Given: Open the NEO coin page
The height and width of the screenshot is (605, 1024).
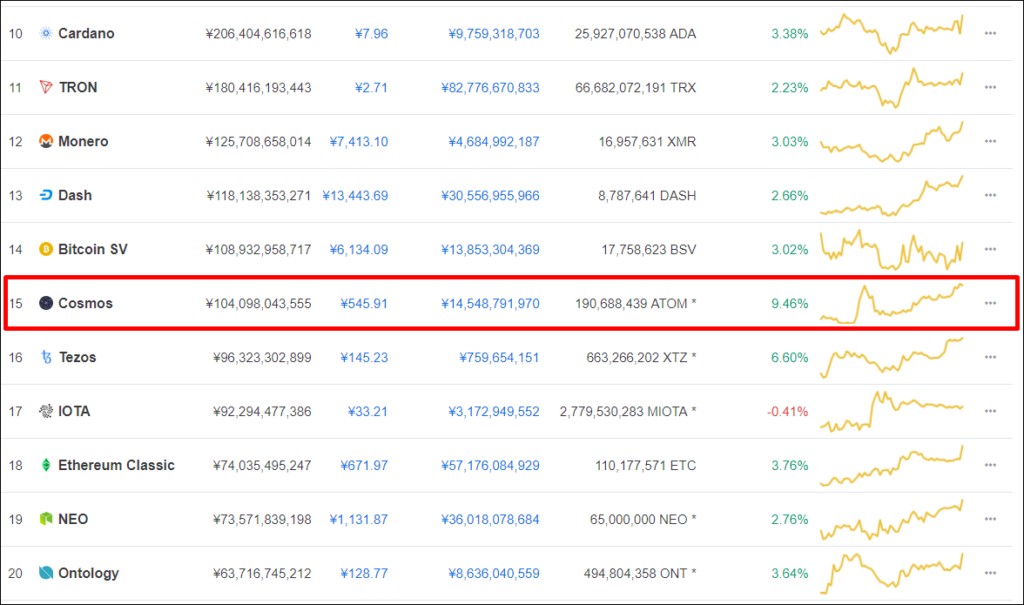Looking at the screenshot, I should pos(73,519).
